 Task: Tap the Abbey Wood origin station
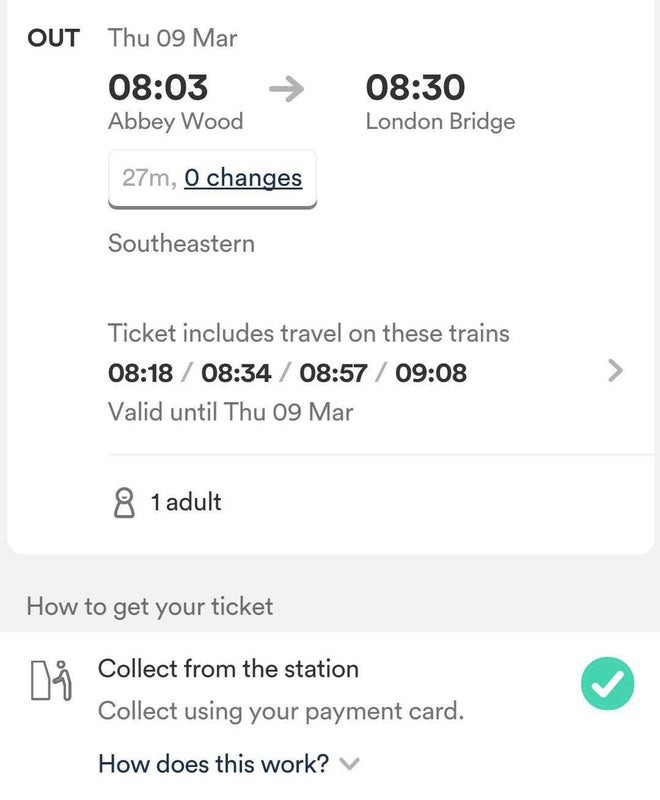175,122
